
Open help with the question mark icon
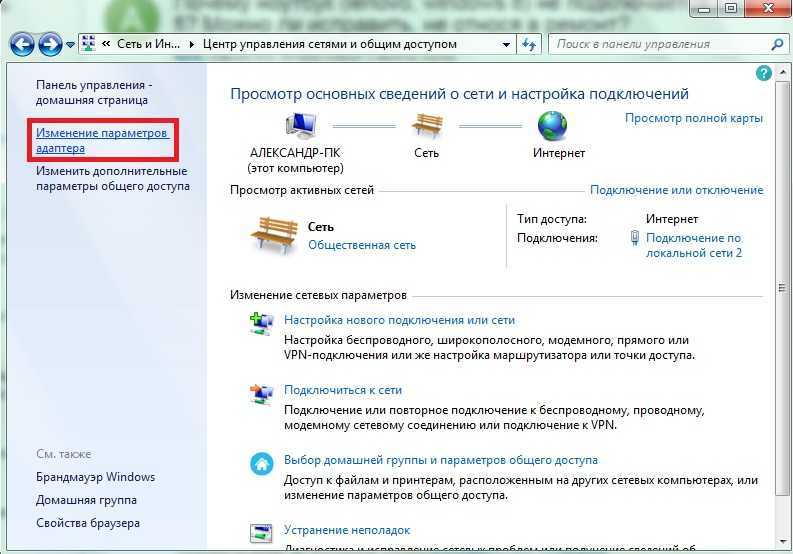[763, 73]
